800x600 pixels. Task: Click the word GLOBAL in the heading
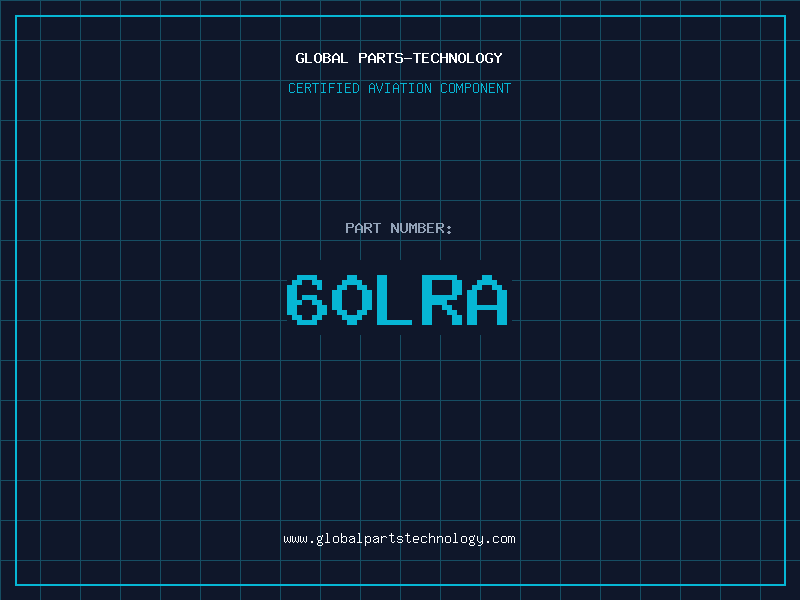click(x=321, y=58)
